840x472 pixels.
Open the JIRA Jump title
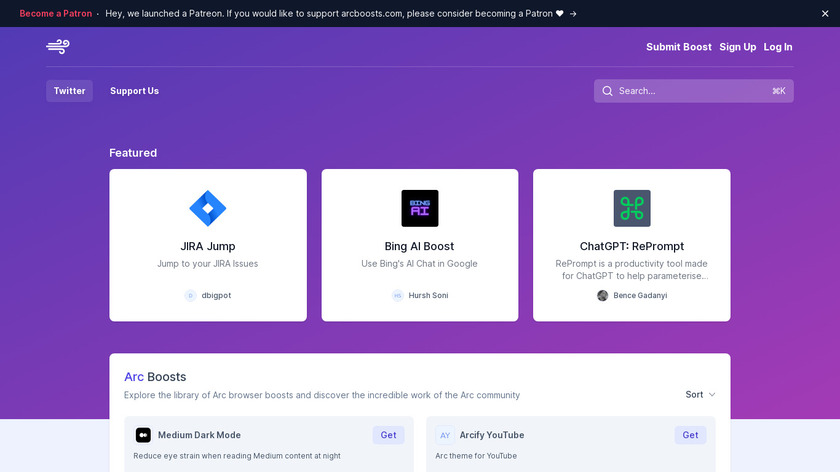point(208,246)
